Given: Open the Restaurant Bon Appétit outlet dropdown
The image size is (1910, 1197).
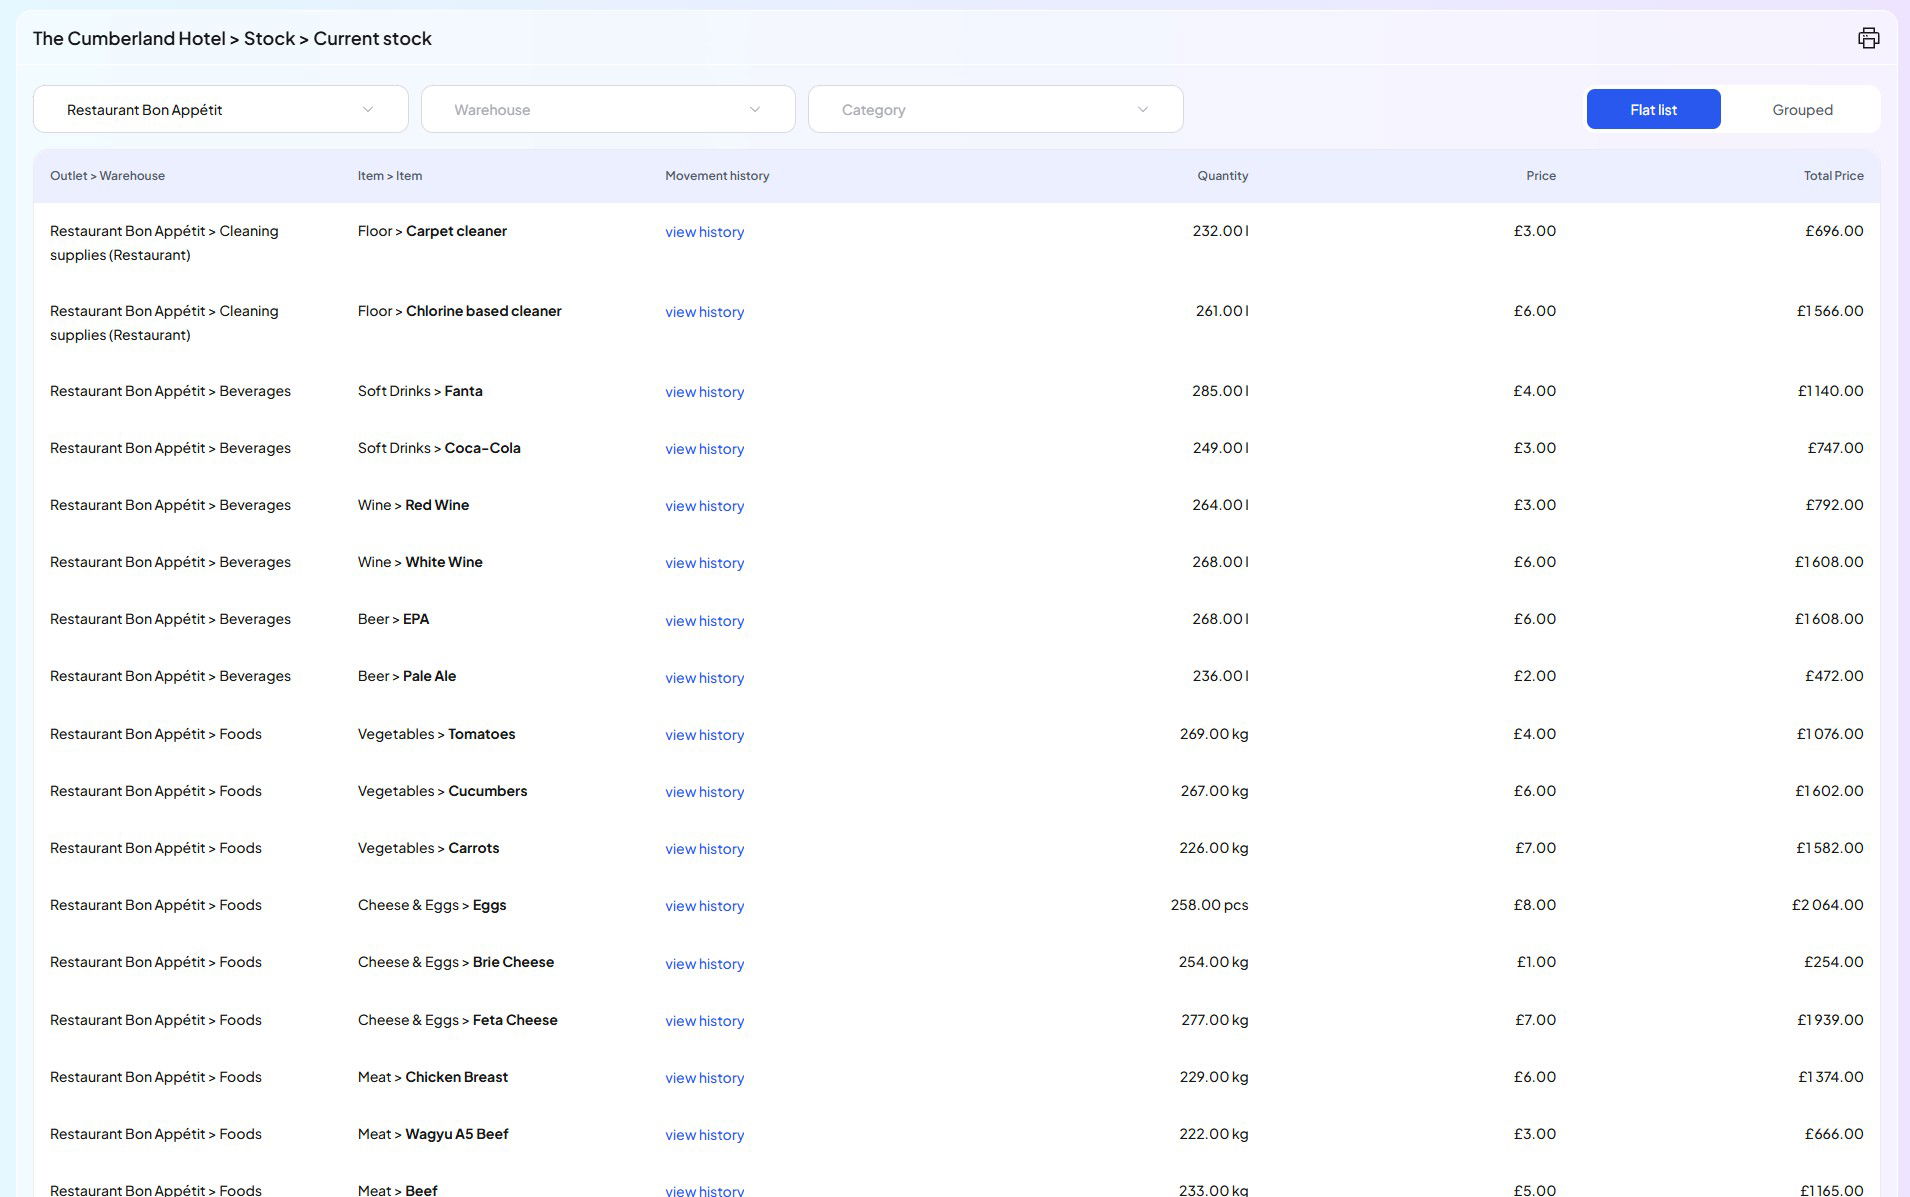Looking at the screenshot, I should tap(220, 109).
